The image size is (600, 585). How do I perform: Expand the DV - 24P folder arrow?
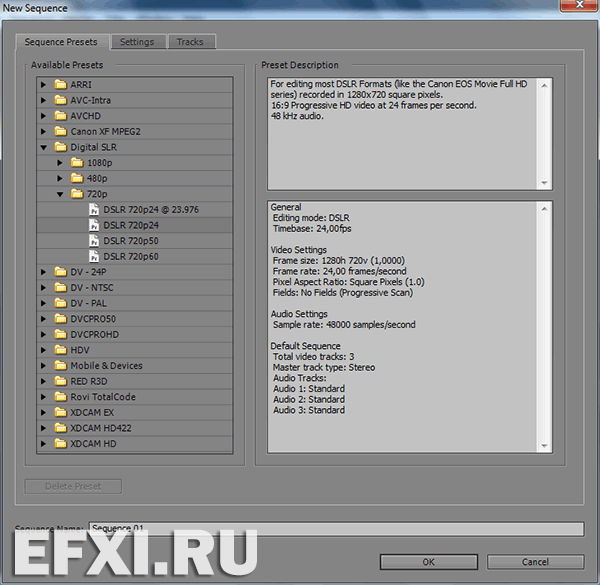tap(43, 272)
